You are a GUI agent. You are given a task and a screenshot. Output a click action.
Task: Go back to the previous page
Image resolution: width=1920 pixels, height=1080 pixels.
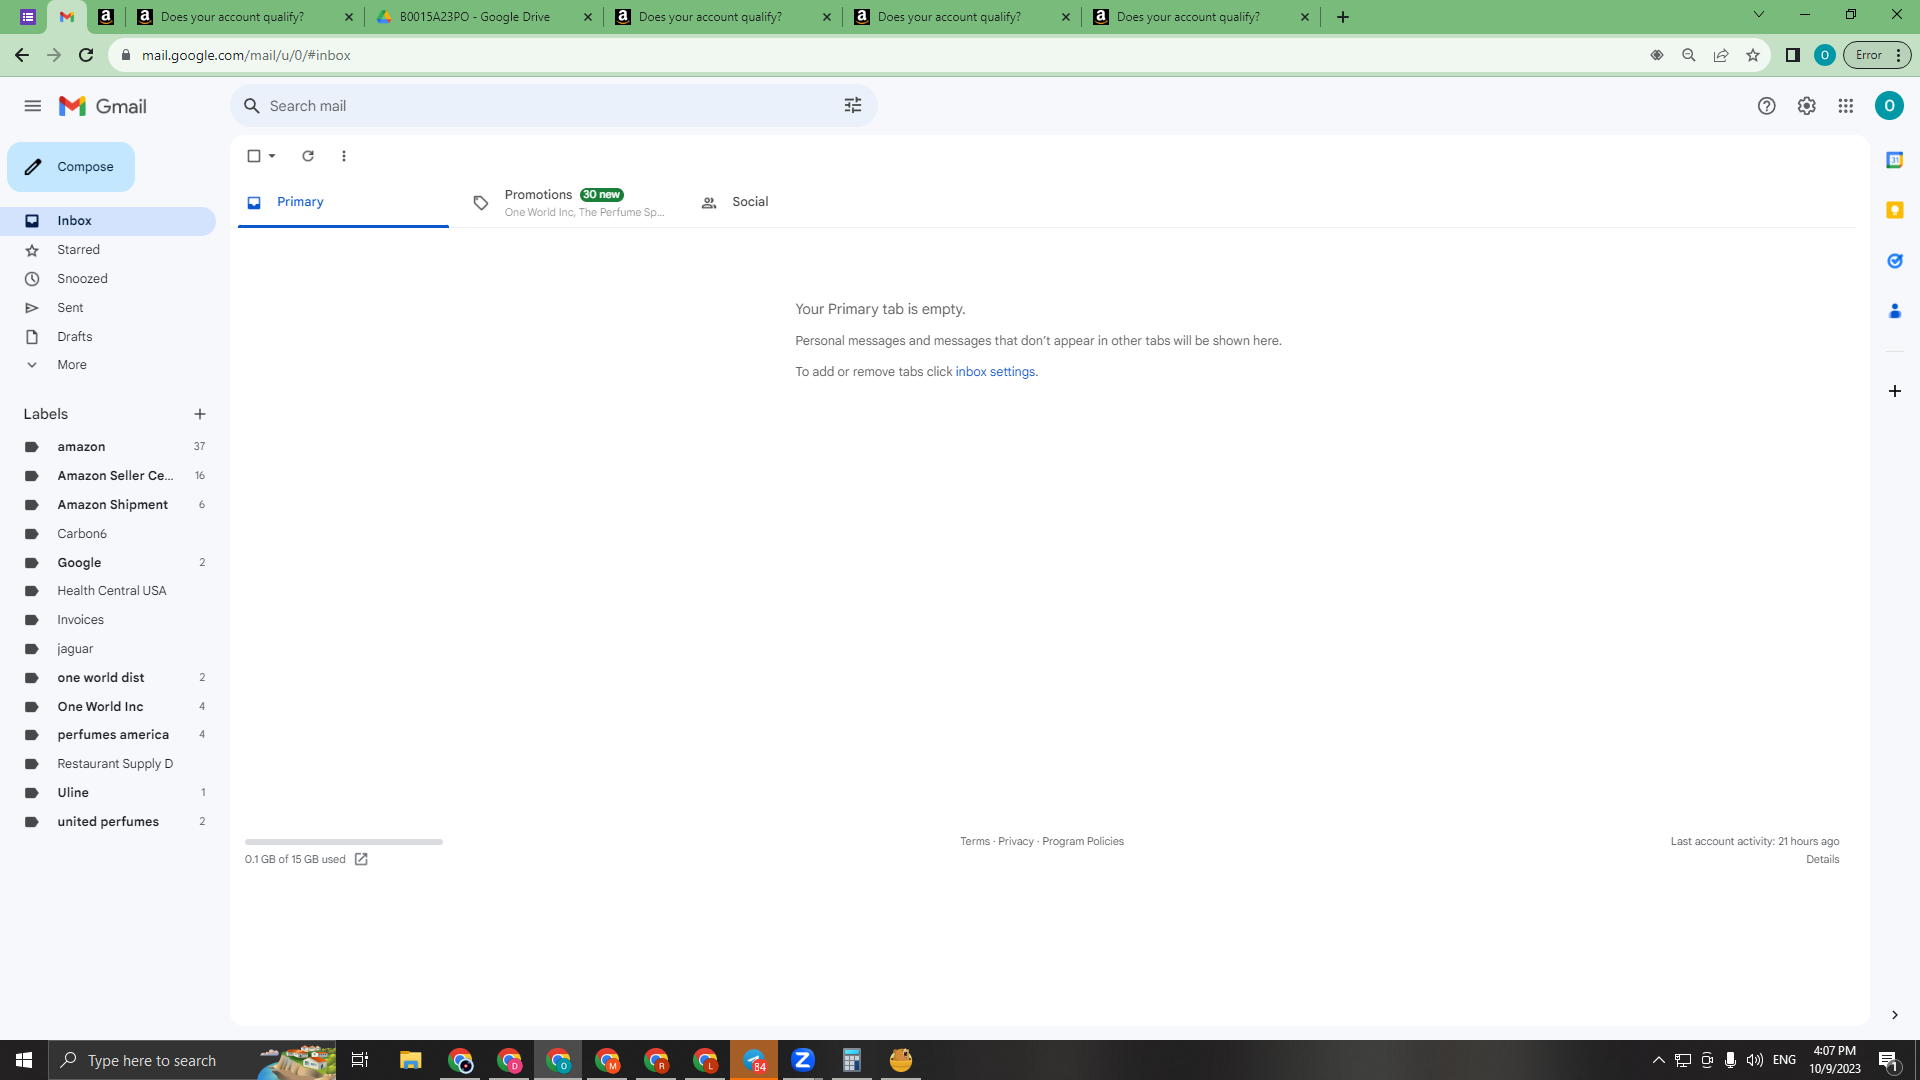[22, 55]
